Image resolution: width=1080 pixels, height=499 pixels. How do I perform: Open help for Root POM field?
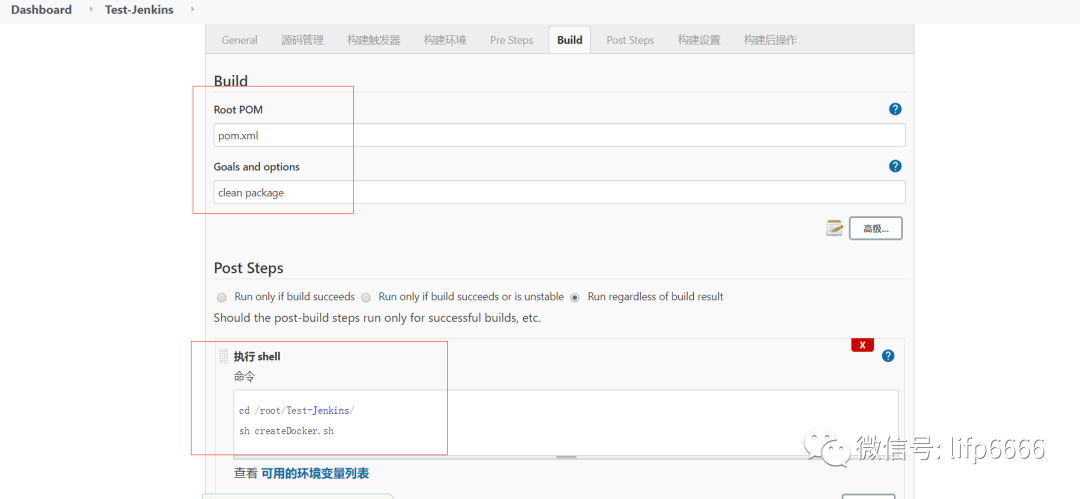pos(895,109)
